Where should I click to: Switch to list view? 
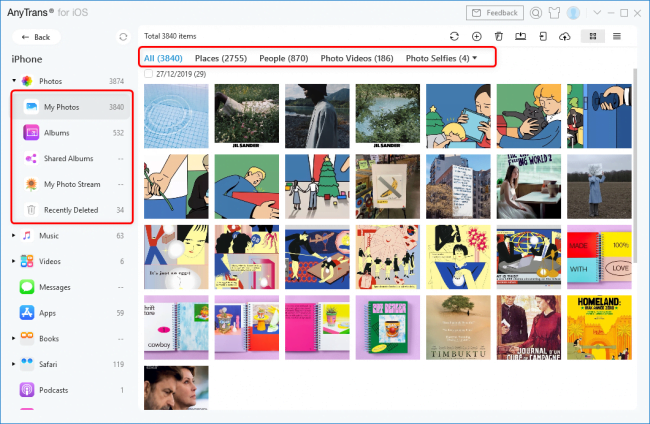pyautogui.click(x=616, y=36)
